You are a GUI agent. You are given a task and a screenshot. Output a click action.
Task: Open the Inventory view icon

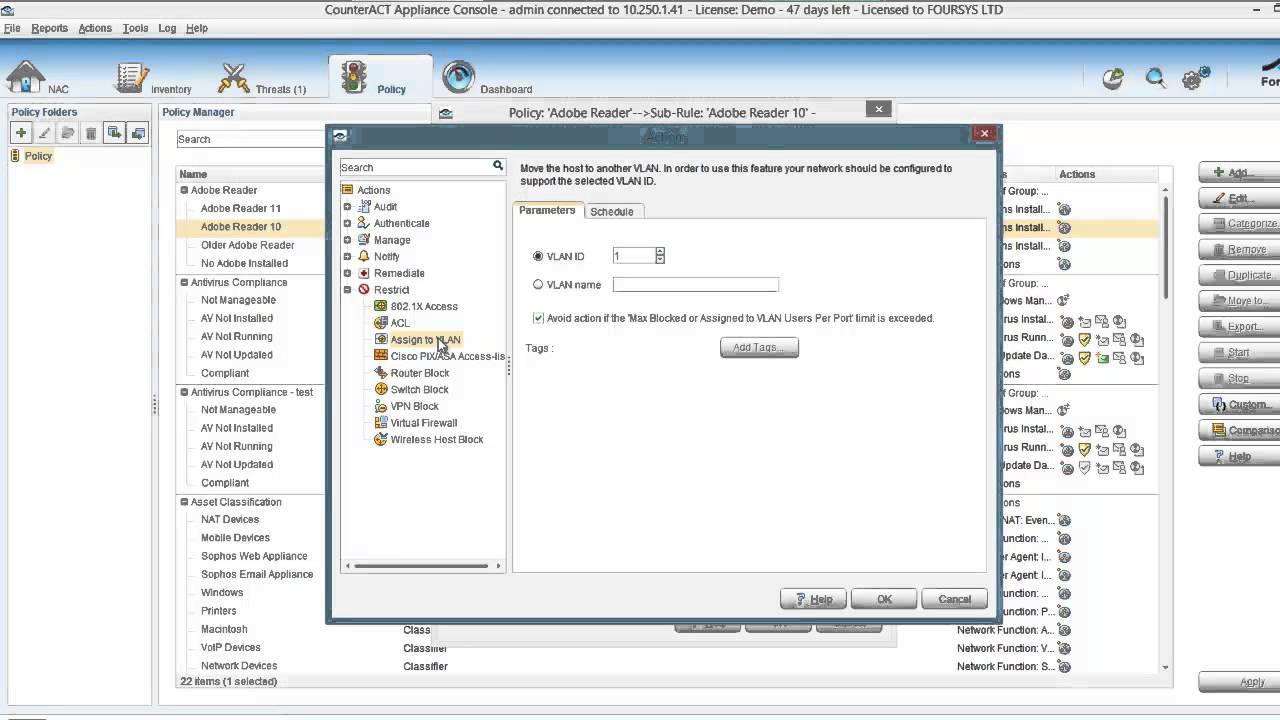pyautogui.click(x=131, y=78)
